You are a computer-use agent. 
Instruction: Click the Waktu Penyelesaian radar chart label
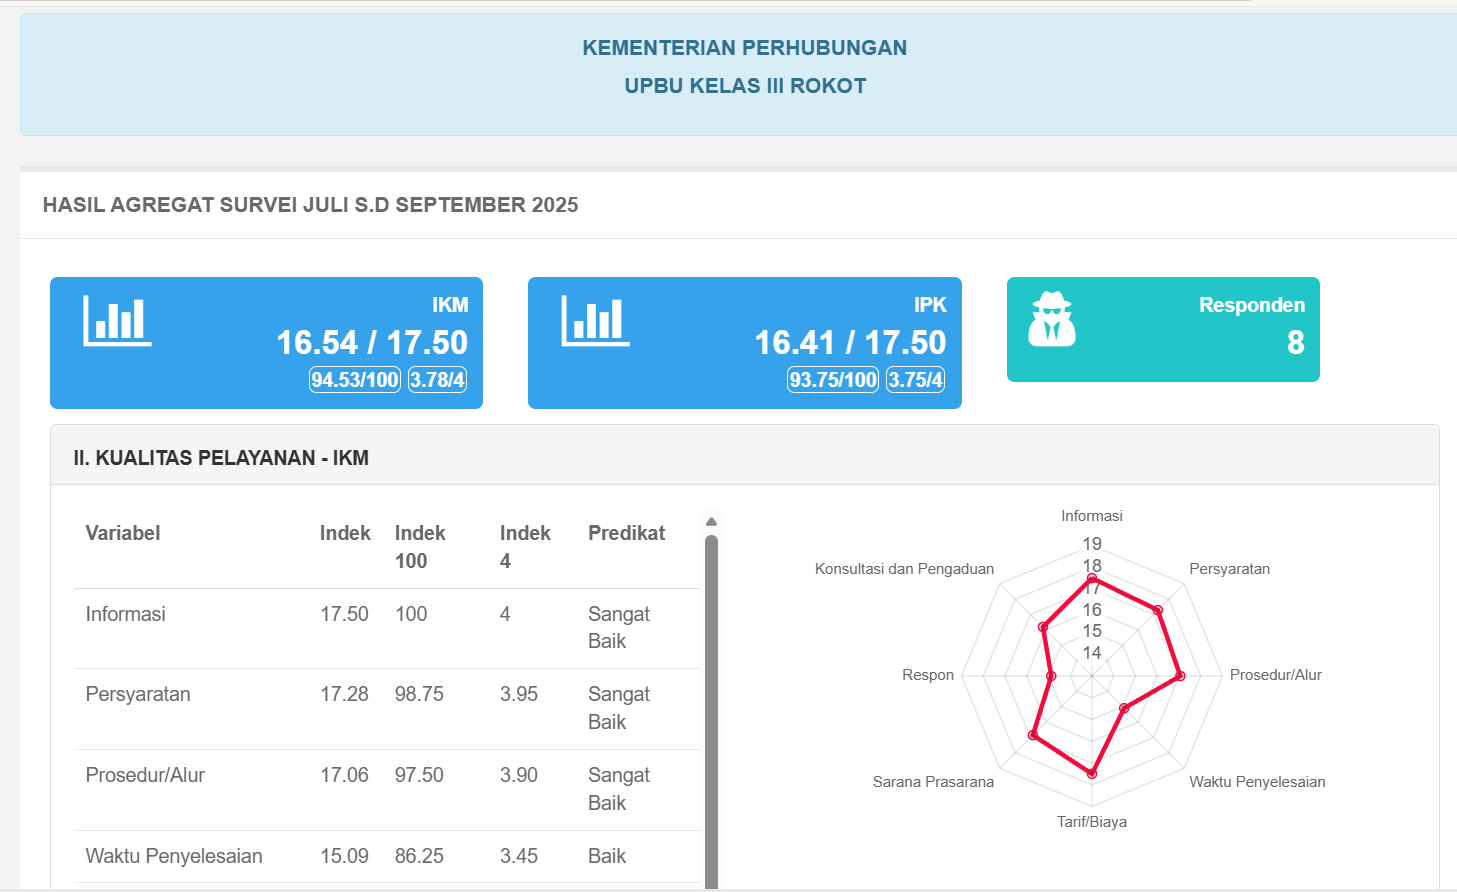point(1257,782)
